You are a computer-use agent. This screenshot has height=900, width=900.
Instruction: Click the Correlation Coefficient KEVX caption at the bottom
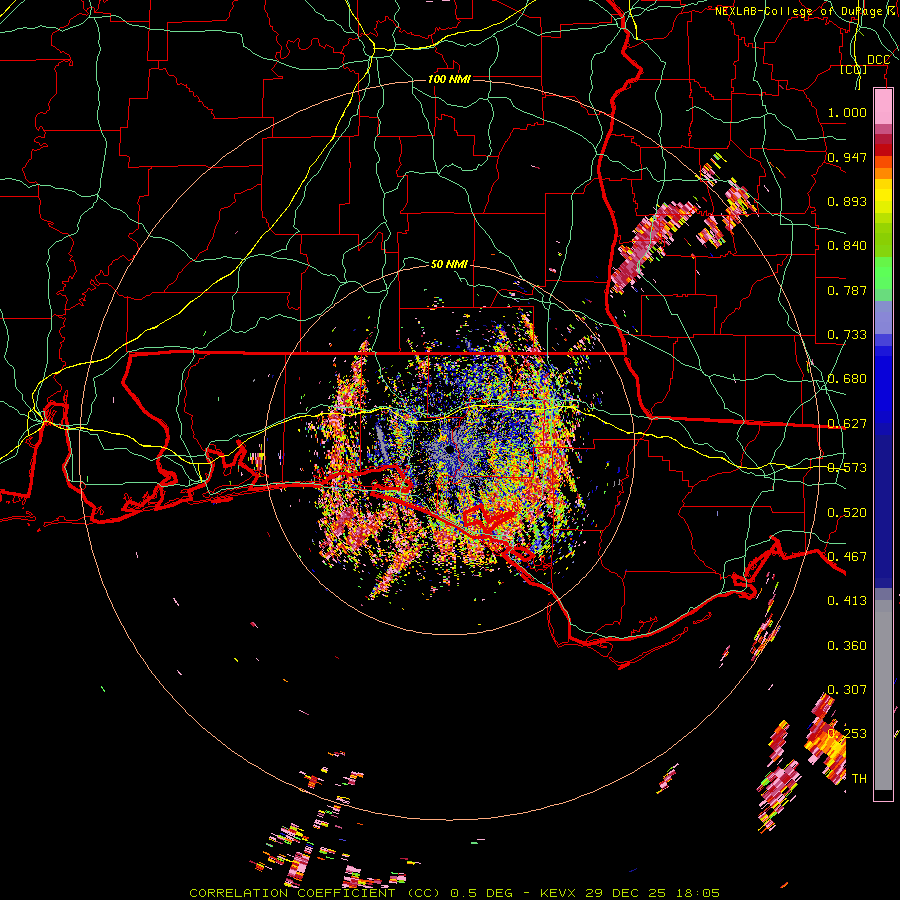point(454,893)
